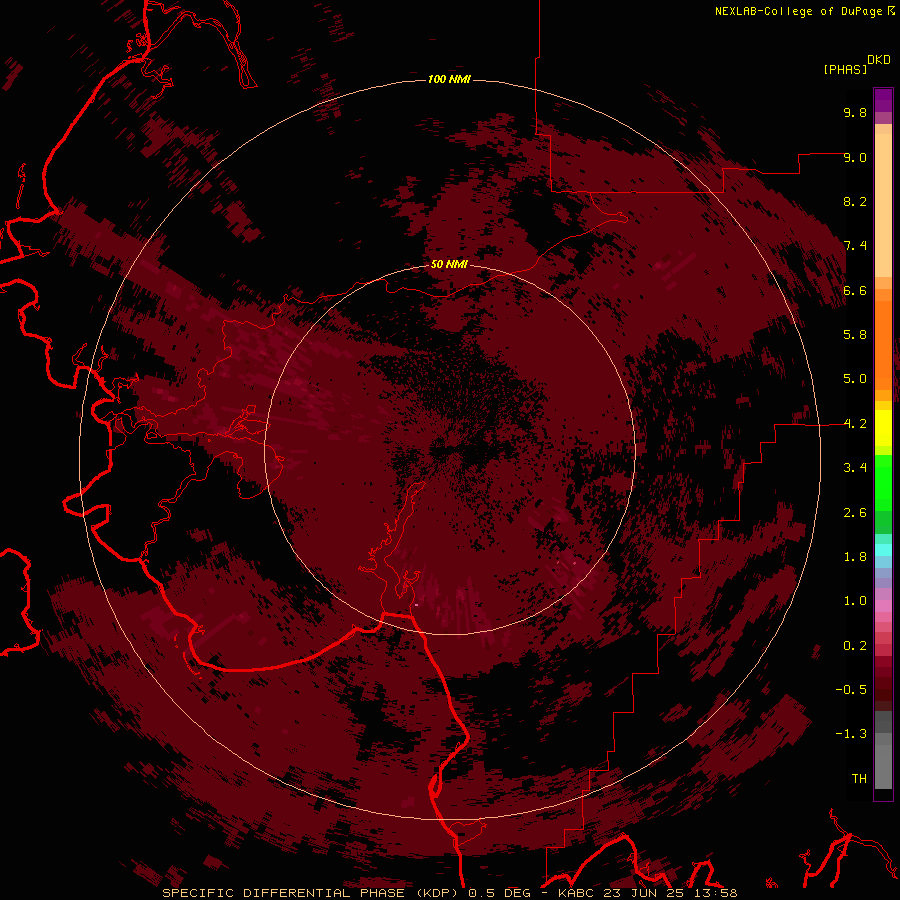The width and height of the screenshot is (900, 900).
Task: Click the -1.3 value on the color scale
Action: [851, 734]
